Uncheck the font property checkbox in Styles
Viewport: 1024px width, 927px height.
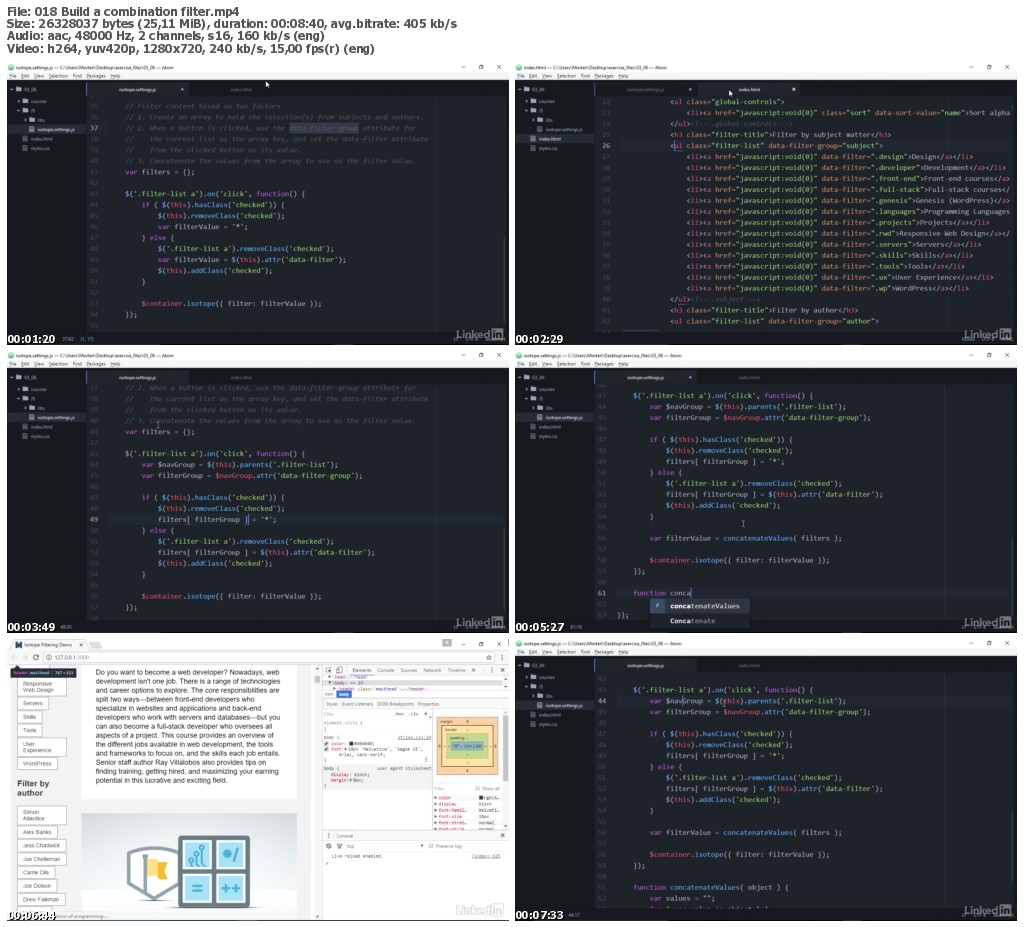pos(327,749)
